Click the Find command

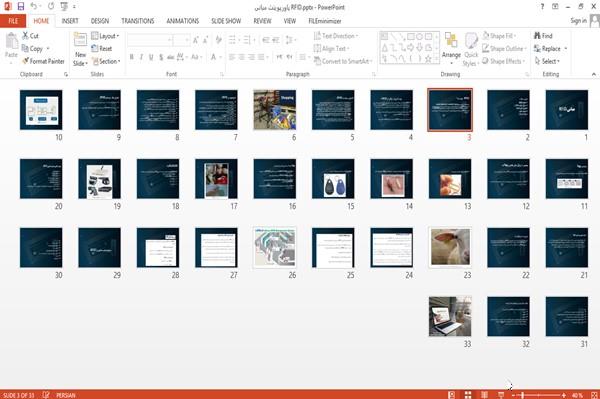click(x=543, y=36)
